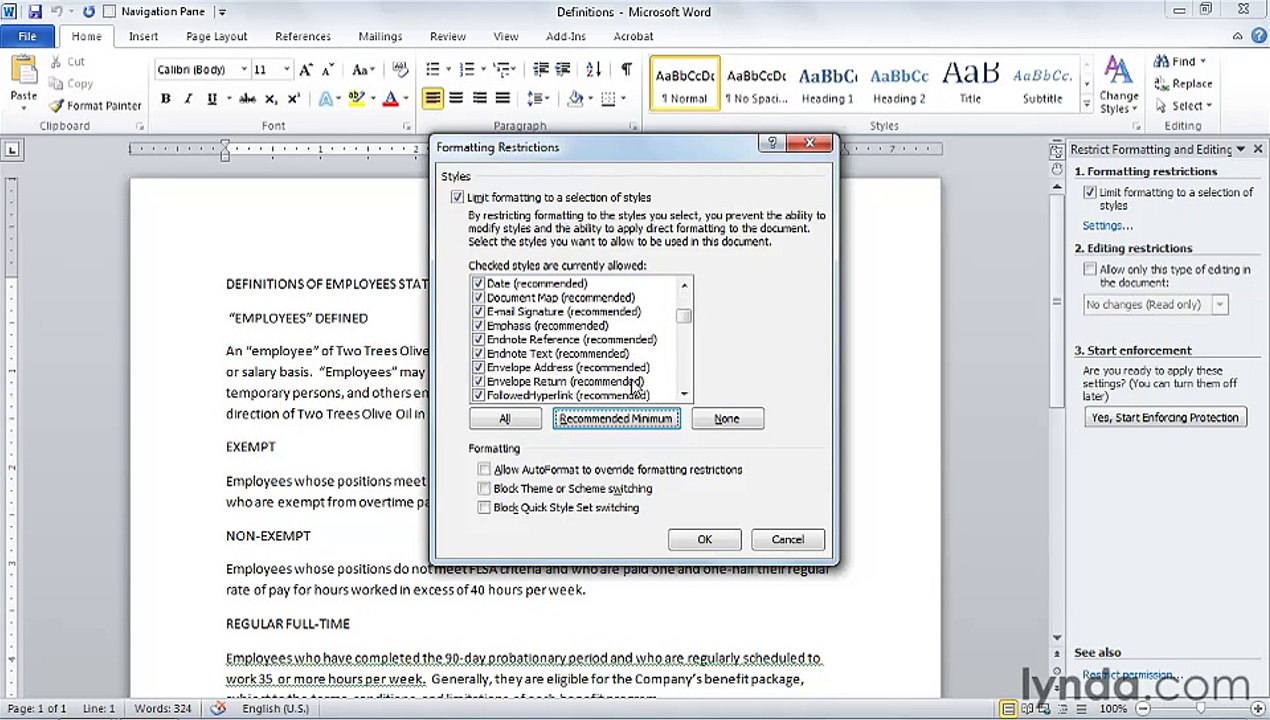
Task: Click the Show/Hide paragraph marks icon
Action: coord(626,69)
